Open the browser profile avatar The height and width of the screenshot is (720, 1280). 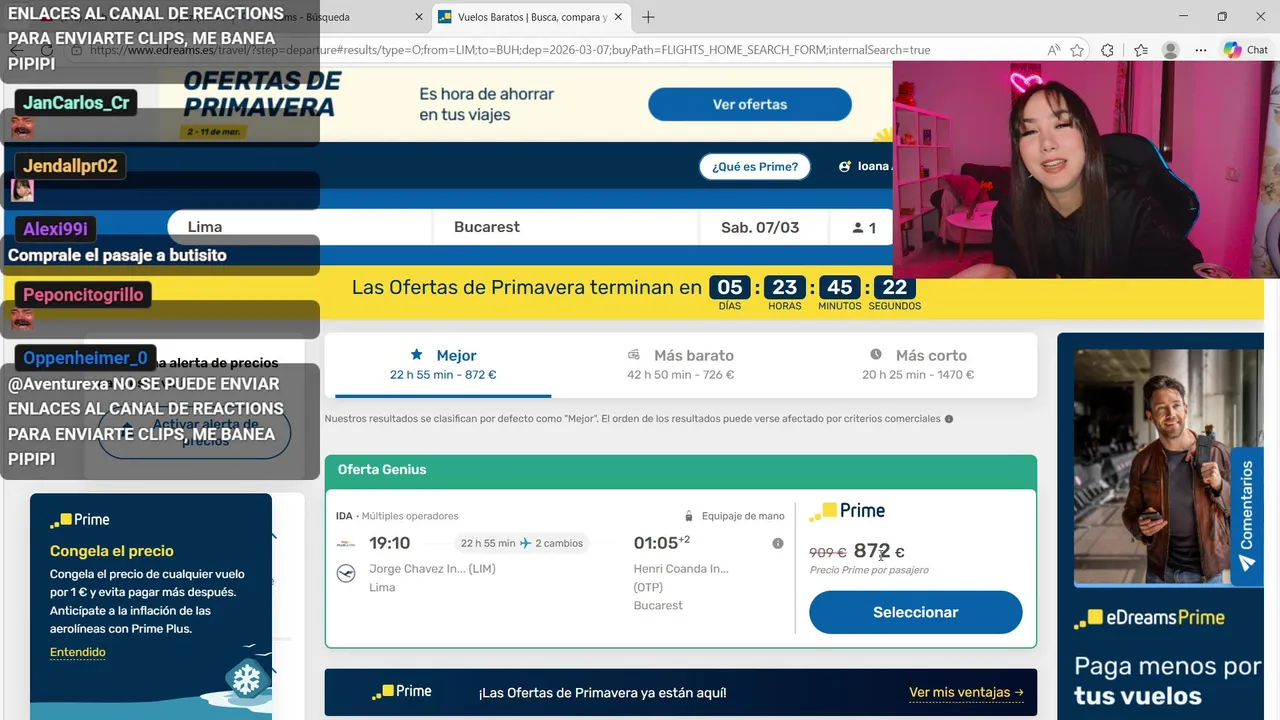point(1171,50)
